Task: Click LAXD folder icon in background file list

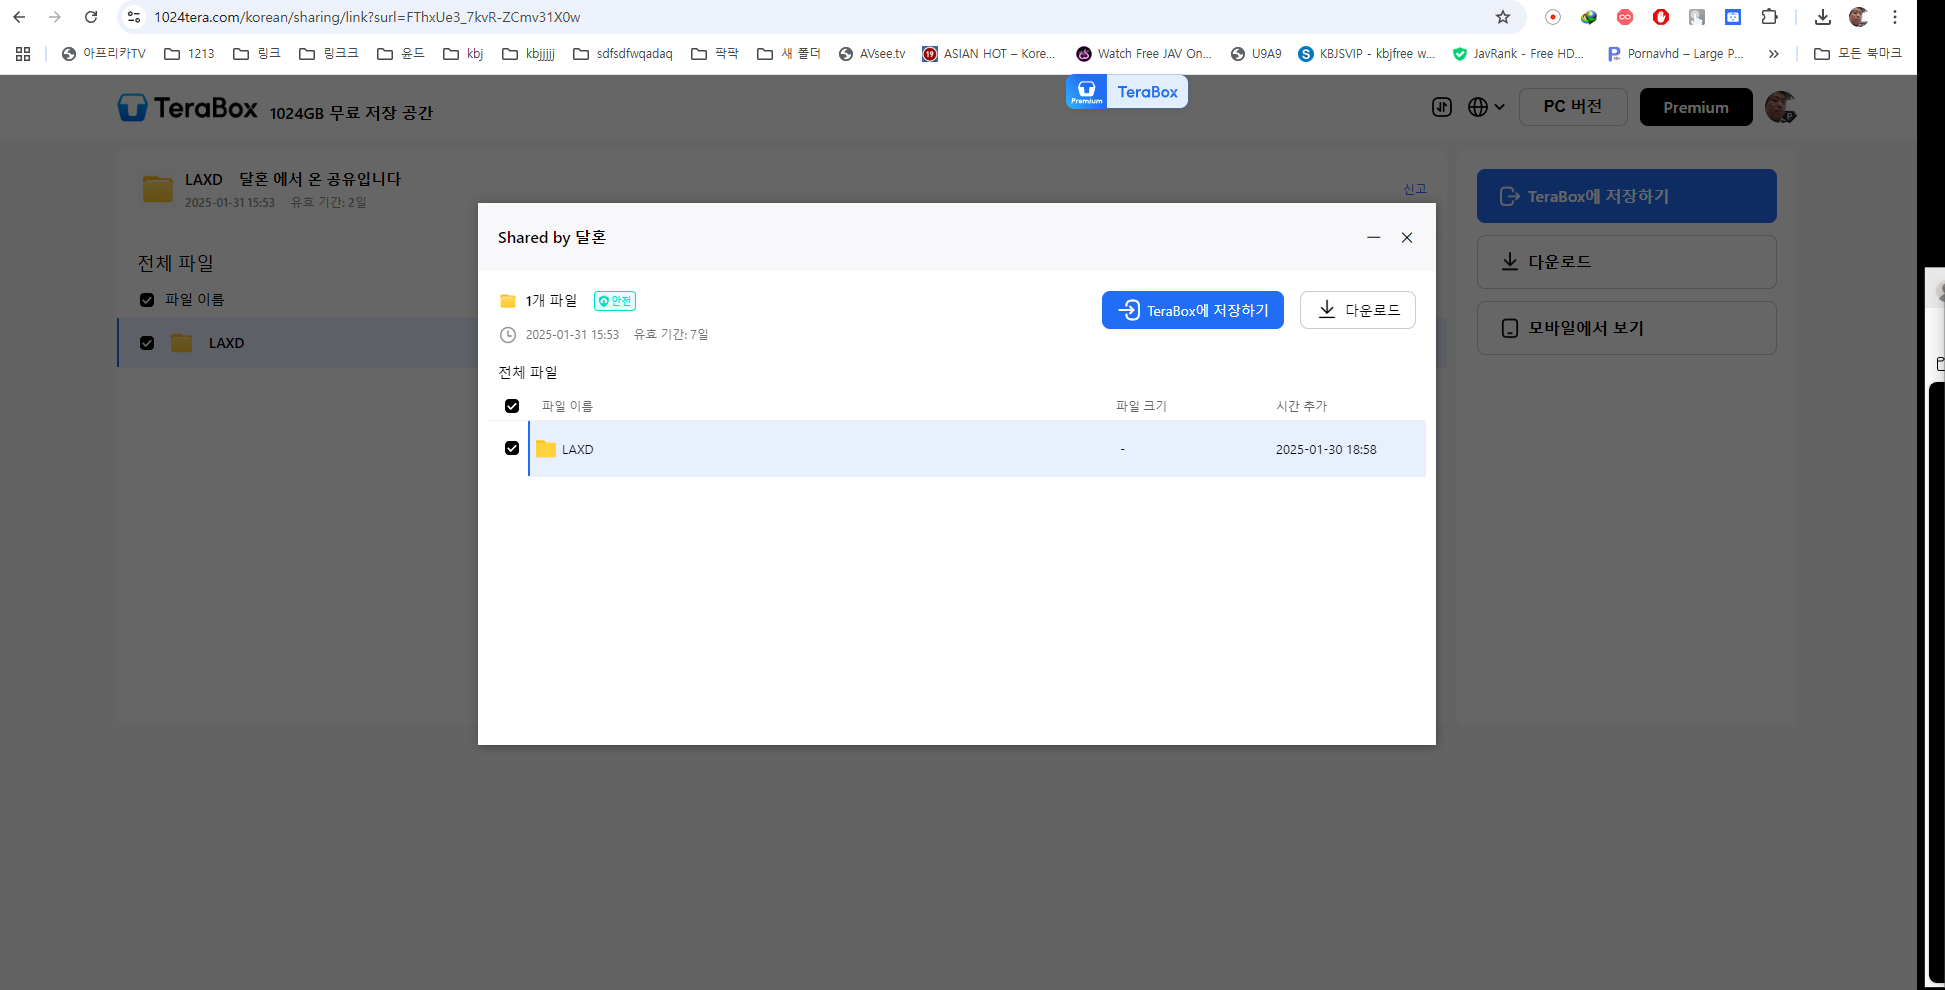Action: pyautogui.click(x=181, y=343)
